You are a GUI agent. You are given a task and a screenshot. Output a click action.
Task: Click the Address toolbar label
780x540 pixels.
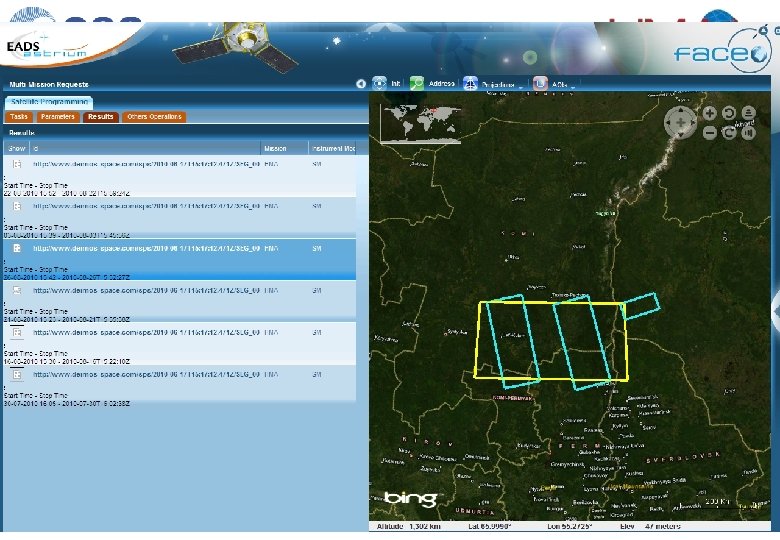(x=441, y=84)
